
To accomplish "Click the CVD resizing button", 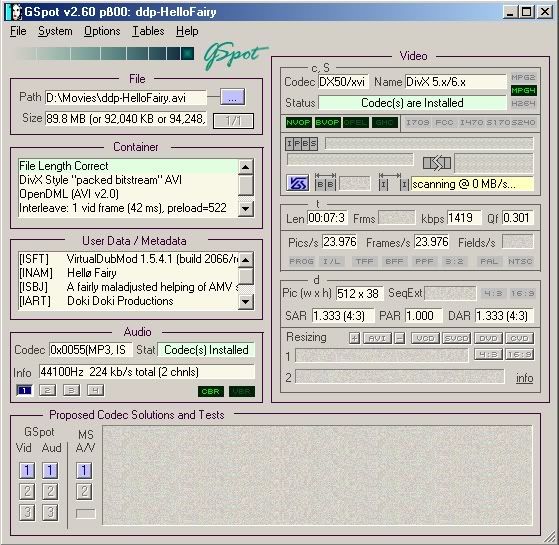I will click(519, 338).
